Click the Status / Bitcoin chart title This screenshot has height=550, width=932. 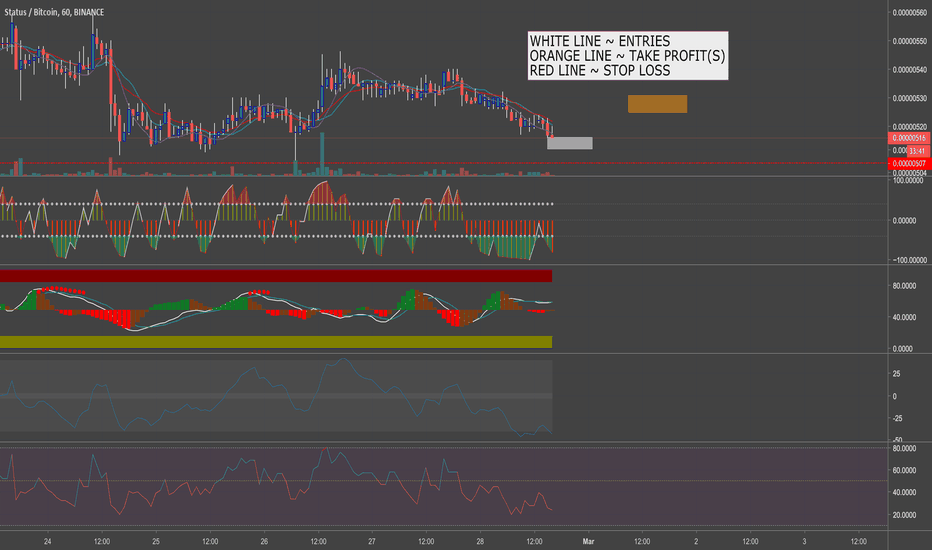(54, 12)
